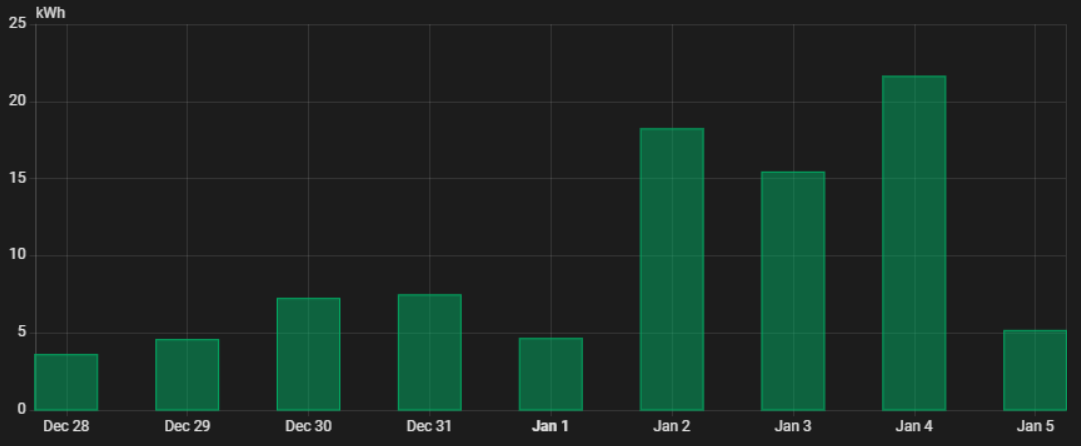The width and height of the screenshot is (1081, 446).
Task: Select the Jan 5 x-axis date label
Action: [x=1035, y=426]
